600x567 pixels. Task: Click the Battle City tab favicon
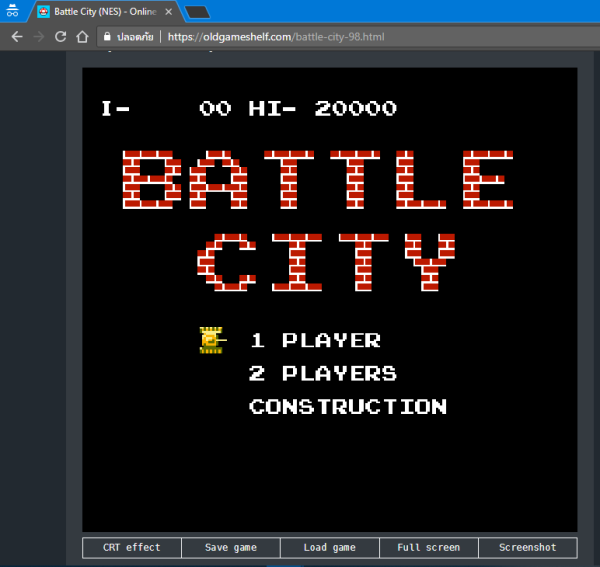[43, 12]
